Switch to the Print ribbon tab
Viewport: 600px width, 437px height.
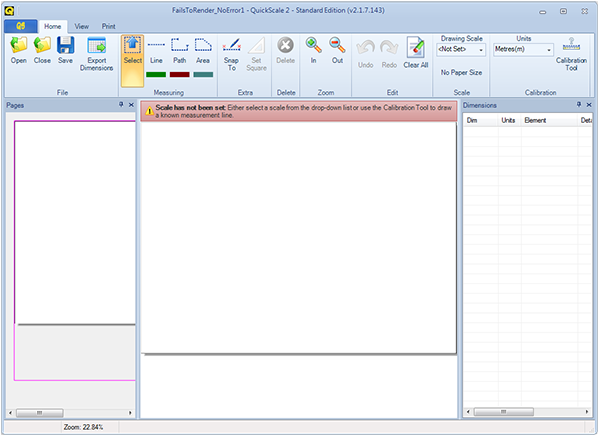[108, 26]
